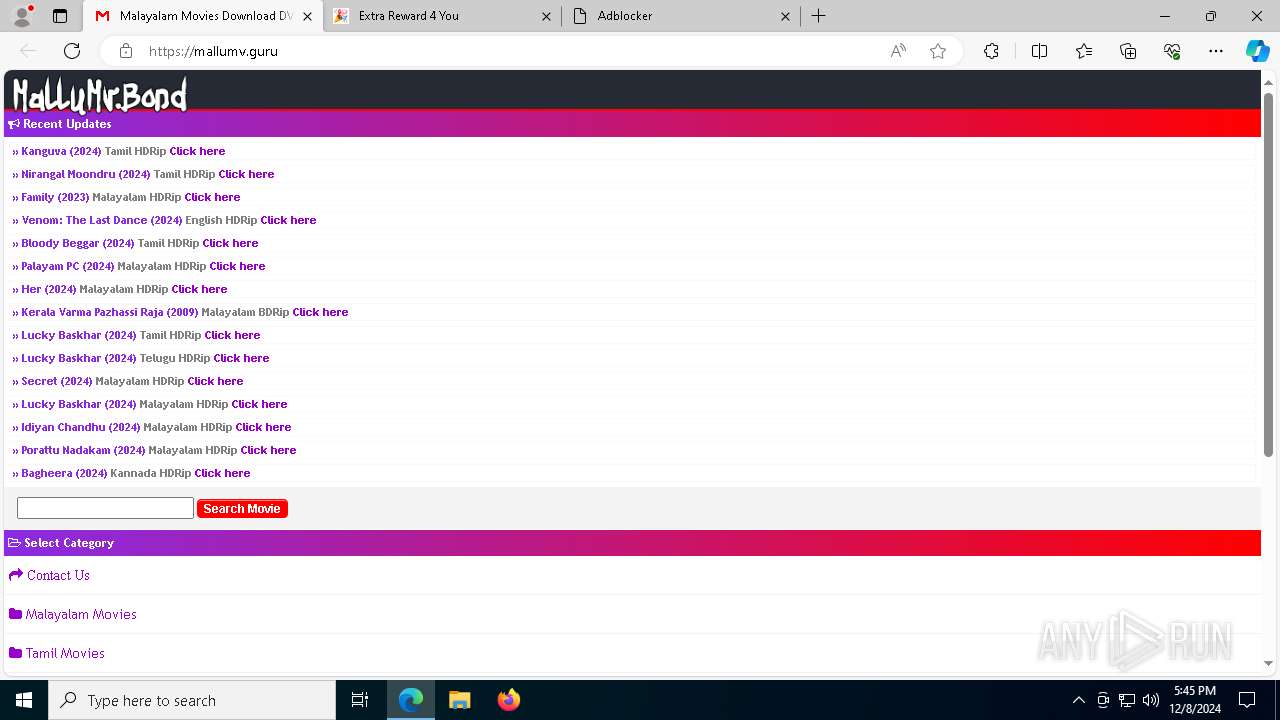
Task: Click the taskbar search box
Action: click(x=192, y=700)
